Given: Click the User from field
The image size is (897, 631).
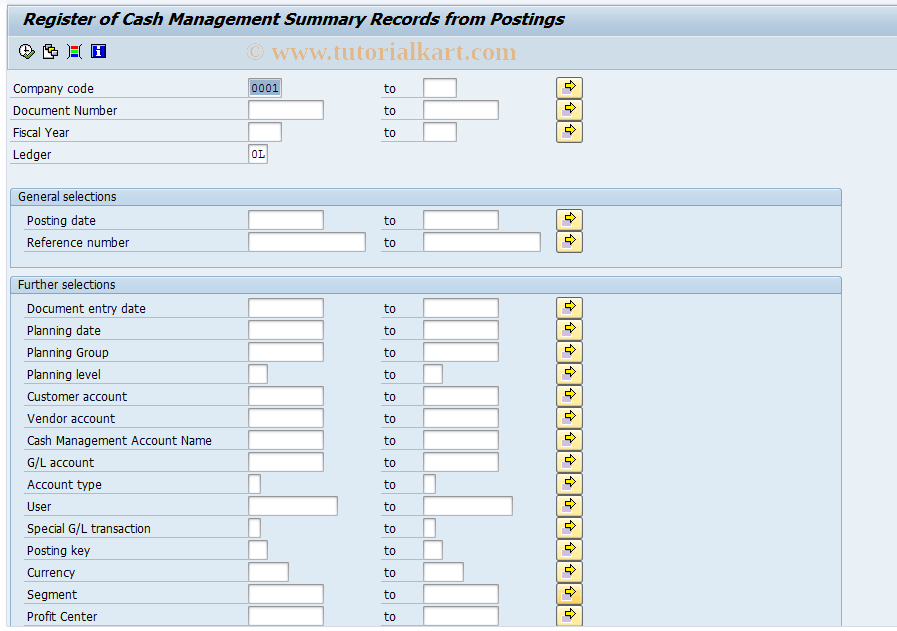Looking at the screenshot, I should [293, 506].
